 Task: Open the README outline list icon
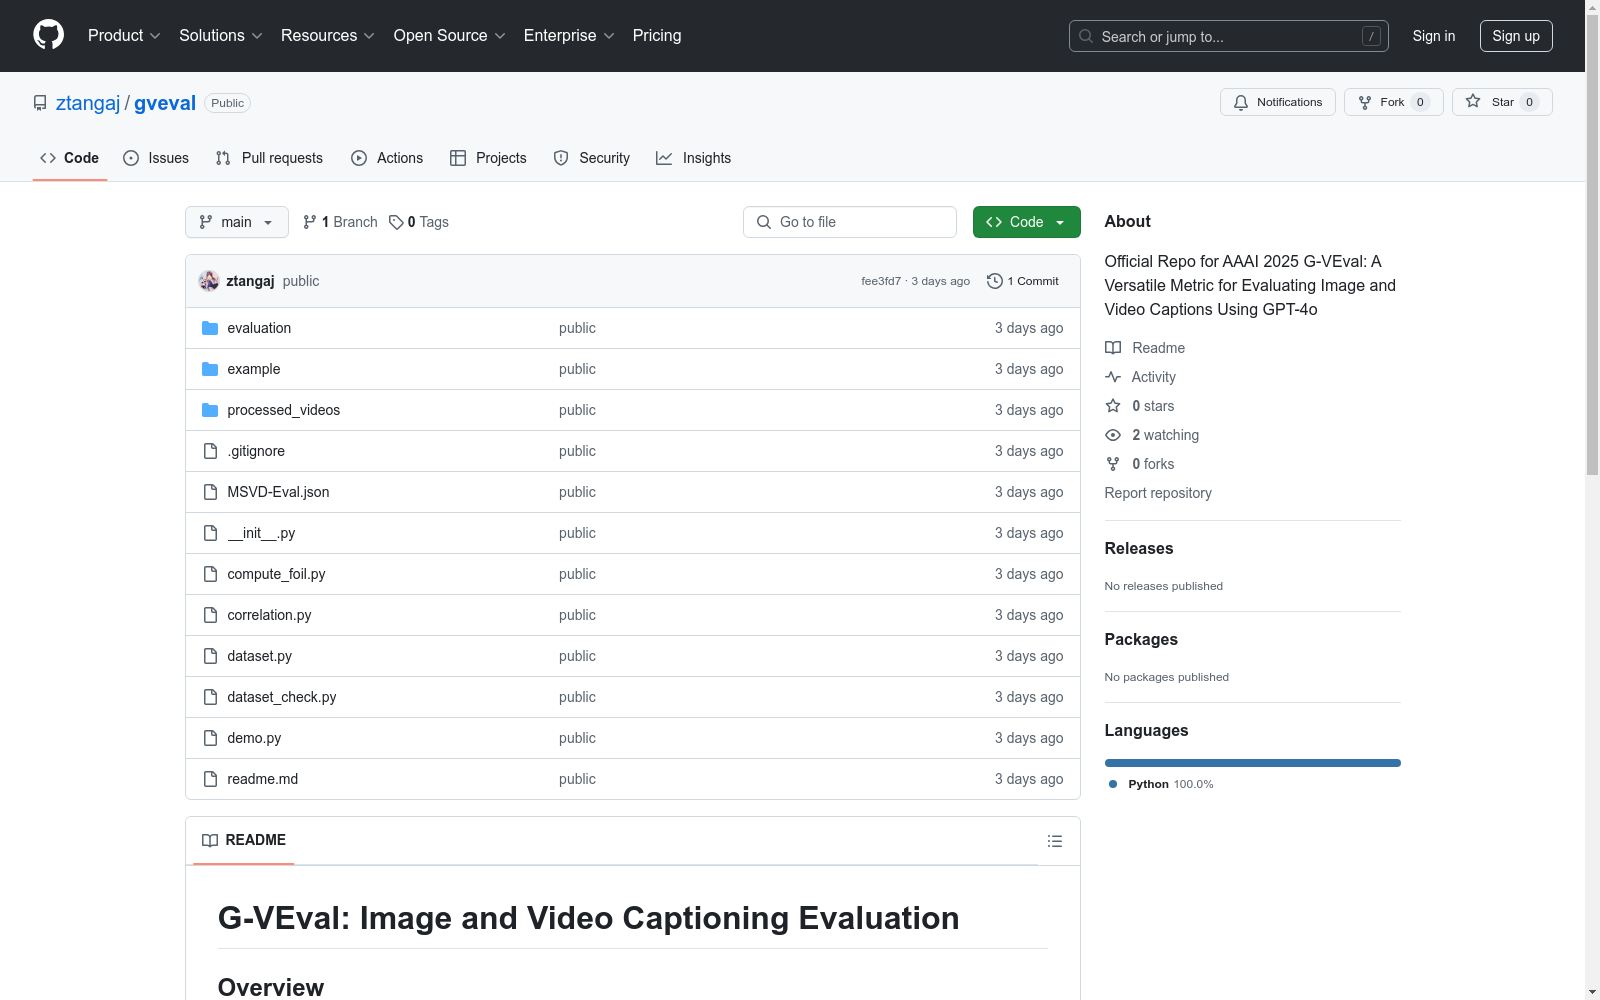click(1055, 841)
